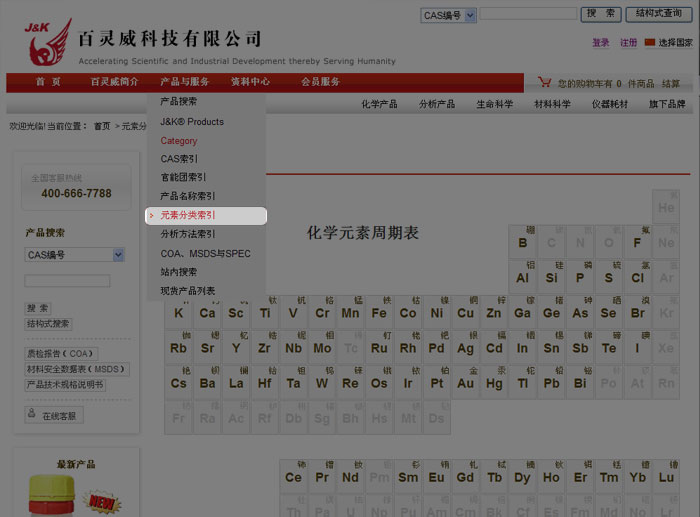The image size is (700, 517).
Task: Click the top 搜索 button
Action: tap(600, 14)
